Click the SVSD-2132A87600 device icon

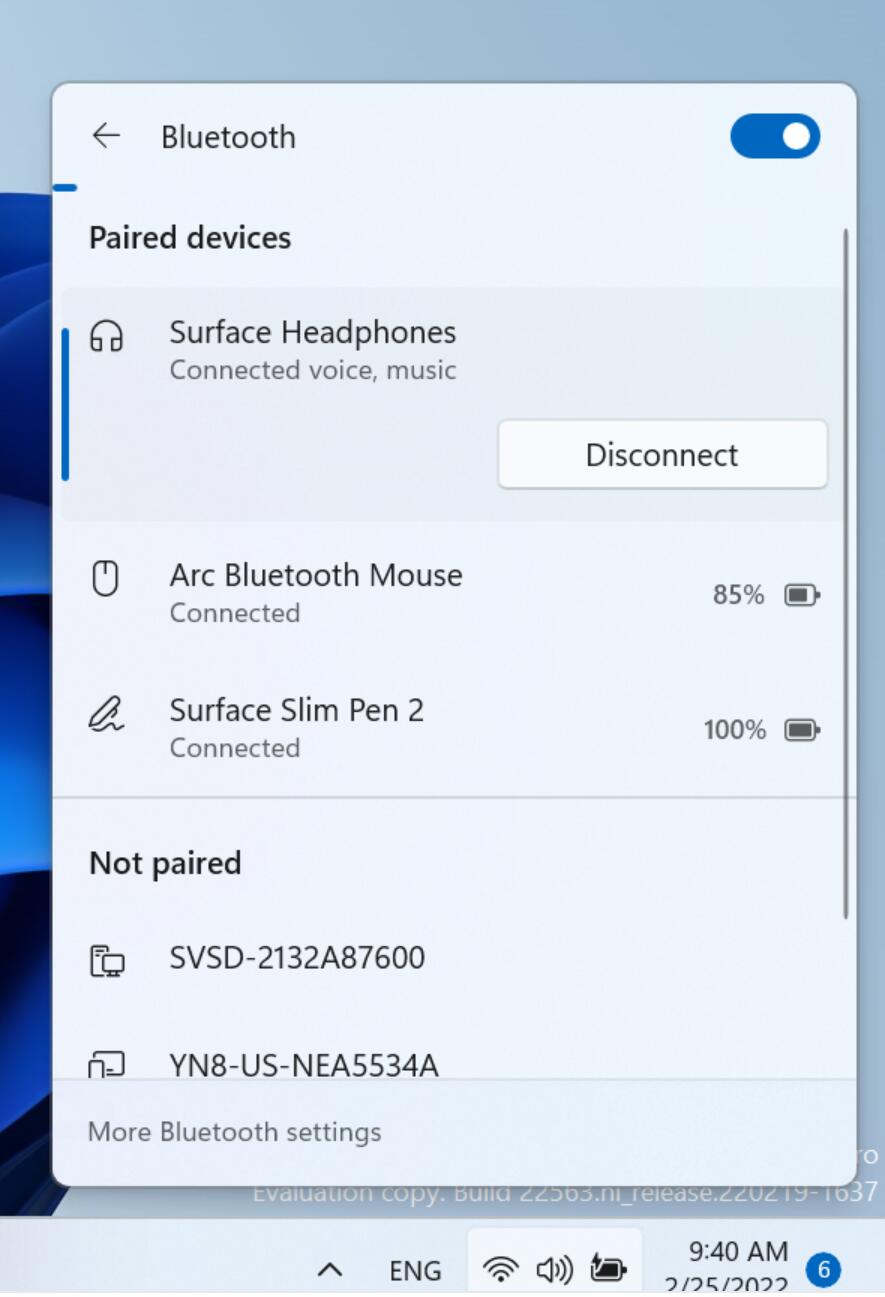106,962
